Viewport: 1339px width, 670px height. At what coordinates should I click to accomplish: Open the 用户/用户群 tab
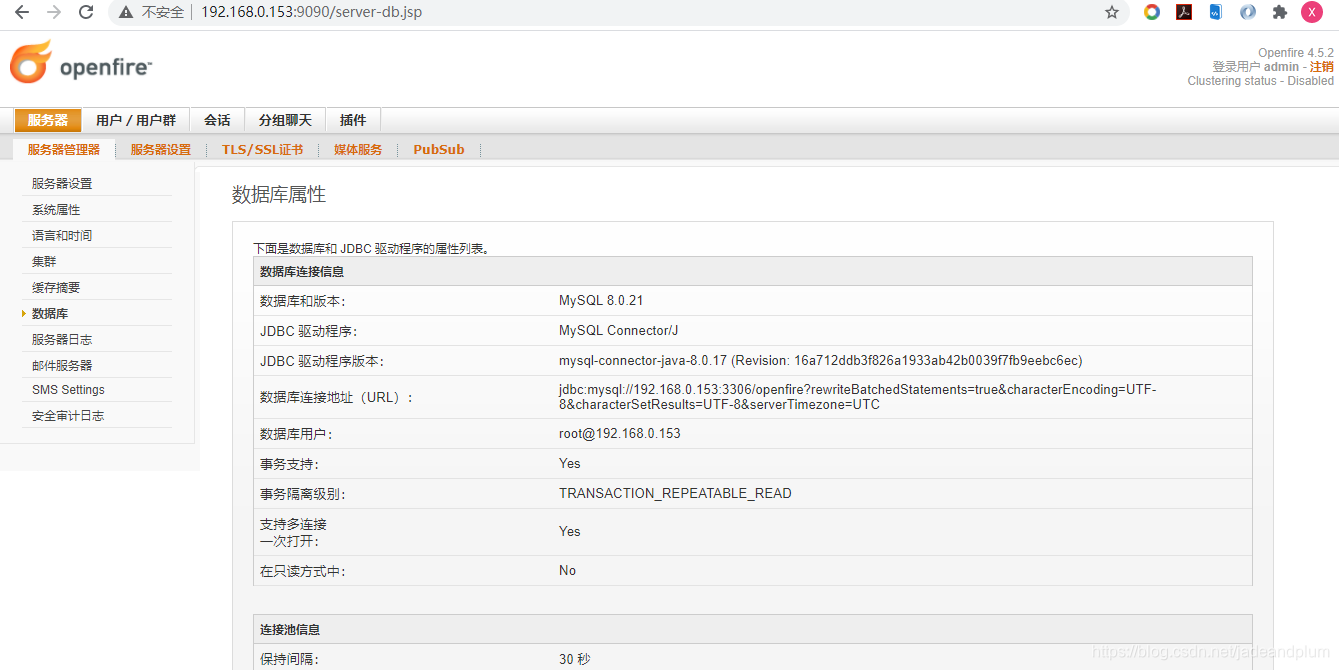[136, 120]
